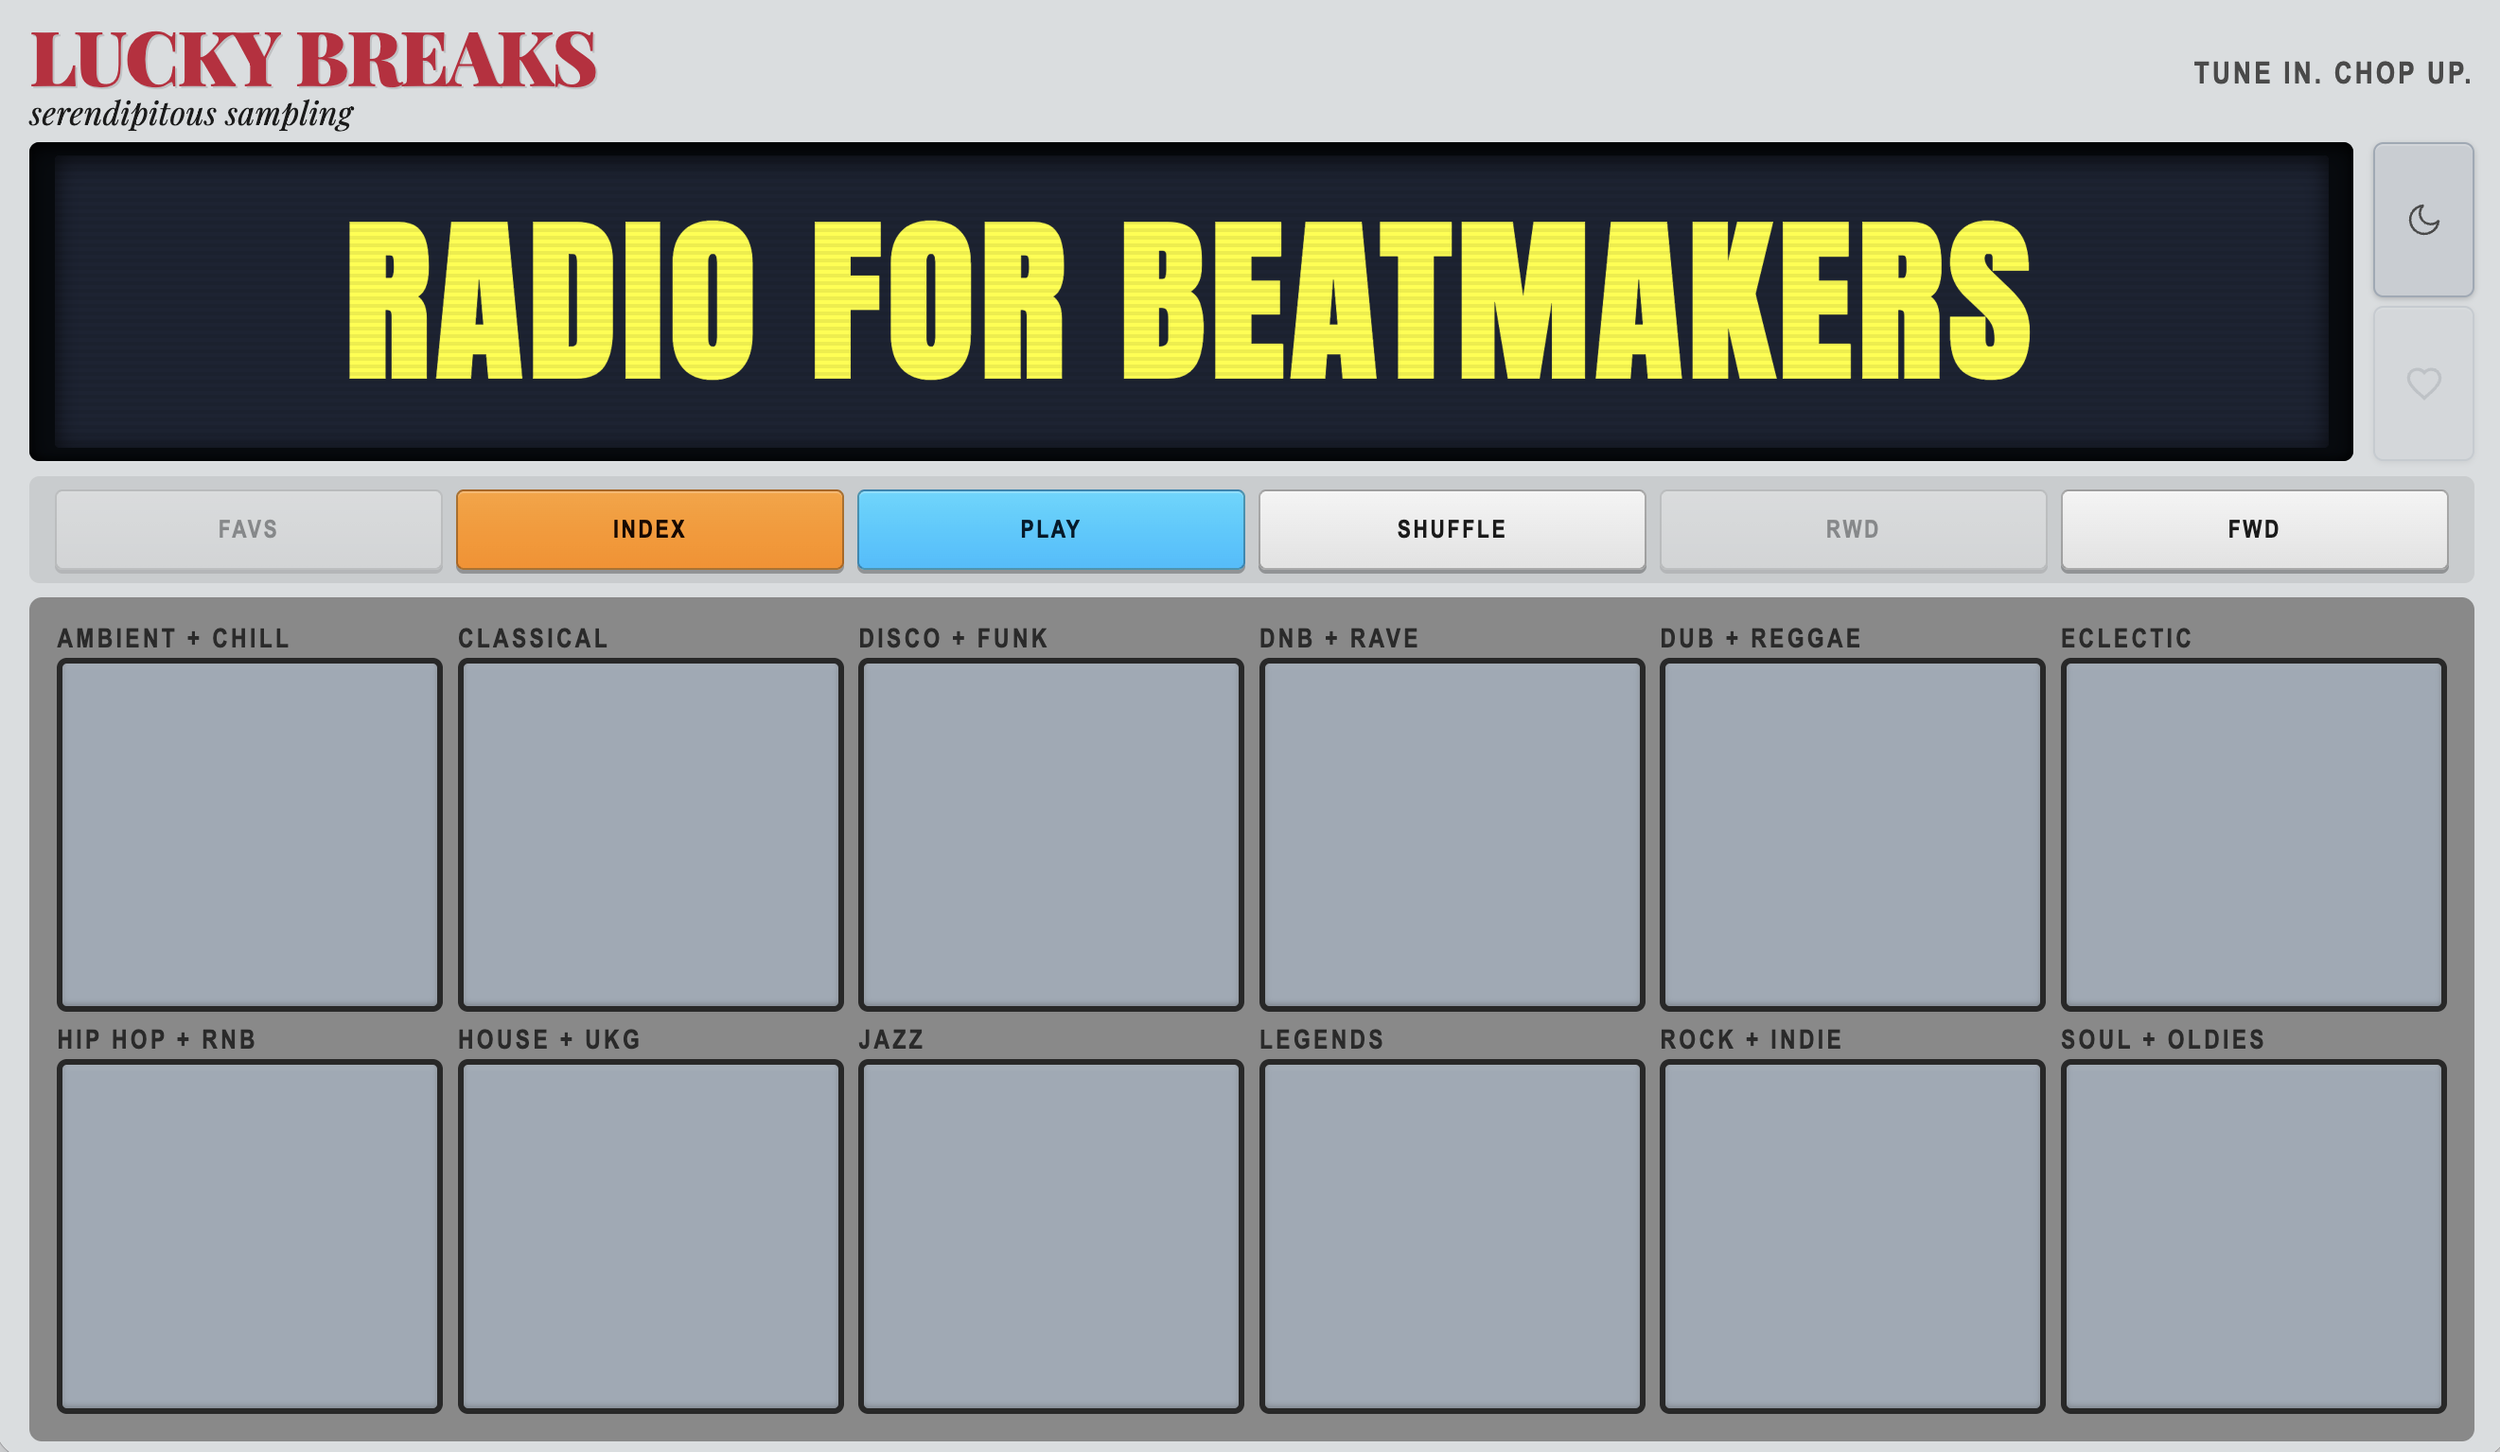Toggle dark mode with the moon icon
The width and height of the screenshot is (2500, 1452).
point(2422,220)
